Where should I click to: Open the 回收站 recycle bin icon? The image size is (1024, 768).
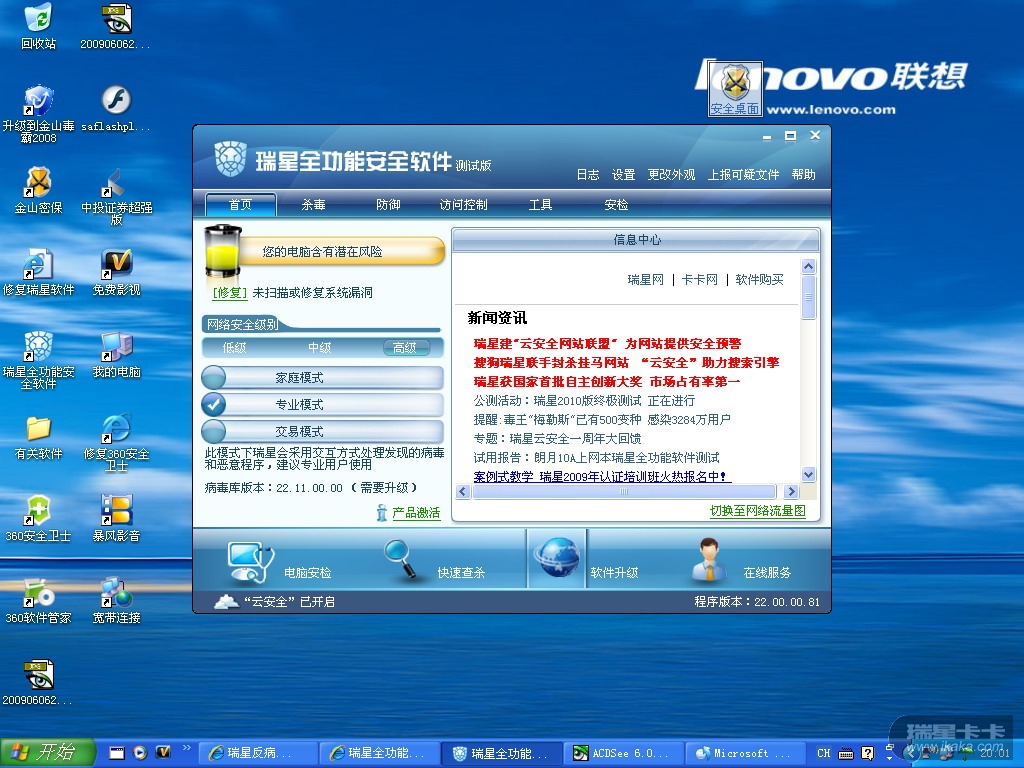point(39,26)
